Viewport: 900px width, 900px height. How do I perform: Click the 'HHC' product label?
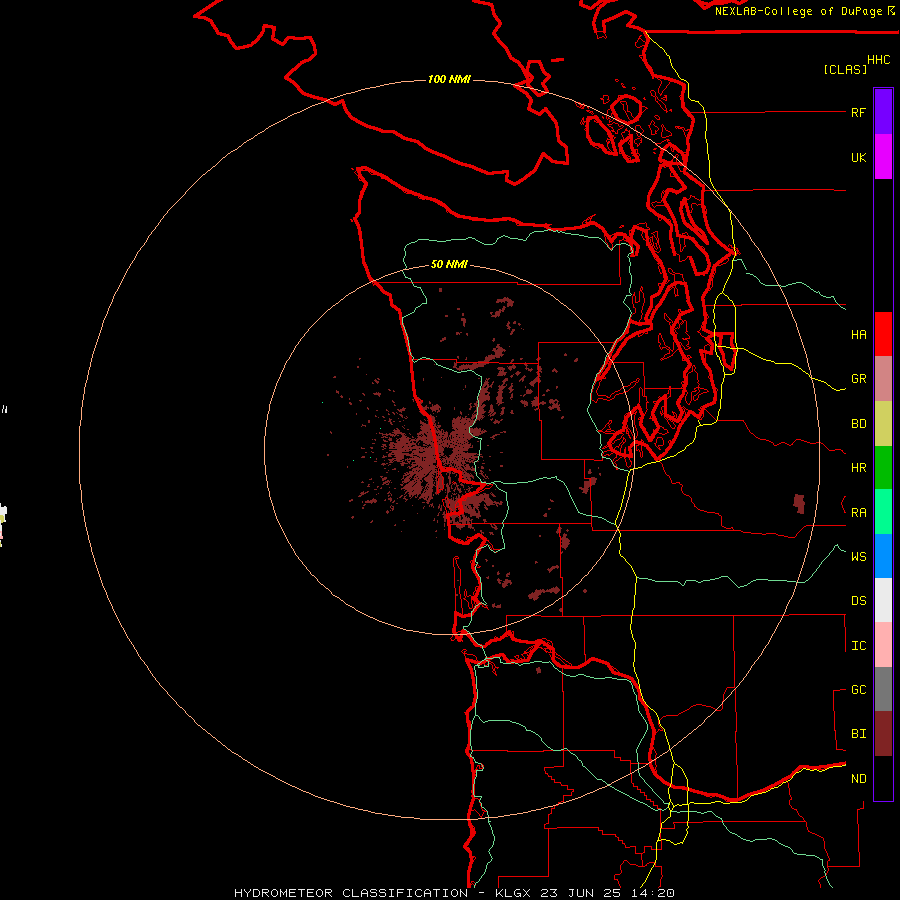coord(878,60)
